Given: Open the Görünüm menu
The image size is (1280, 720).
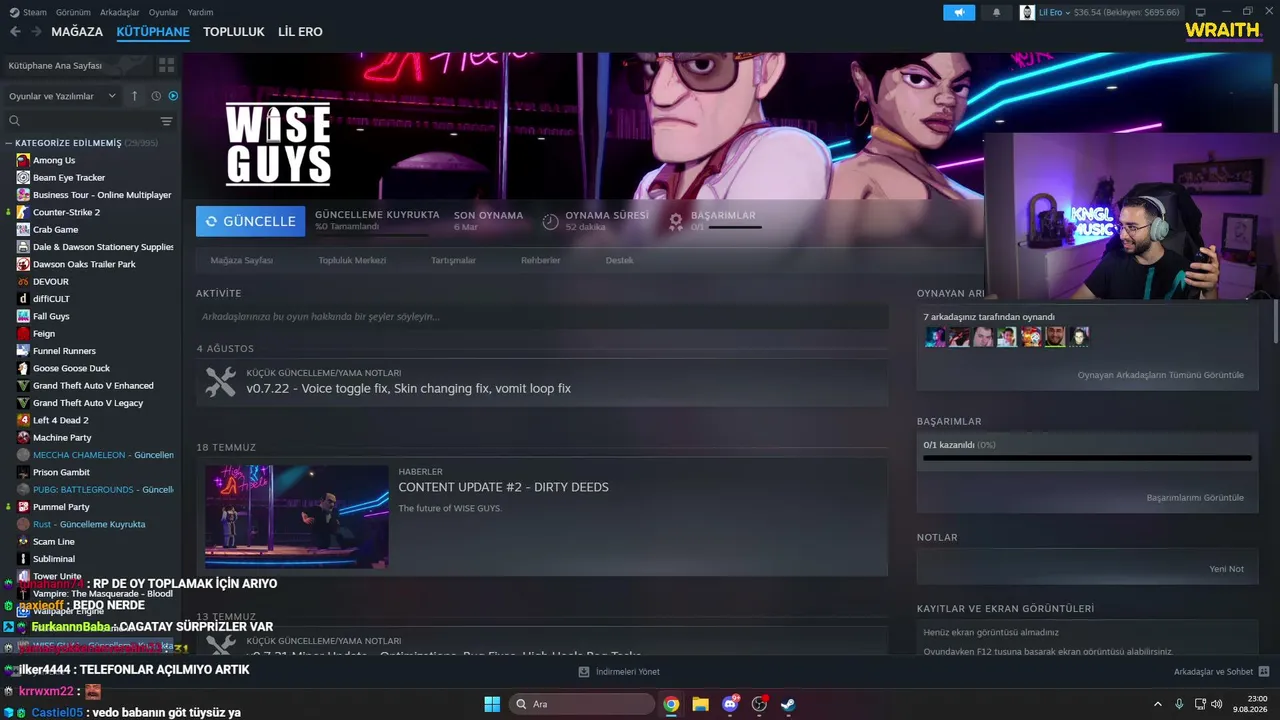Looking at the screenshot, I should [x=73, y=13].
